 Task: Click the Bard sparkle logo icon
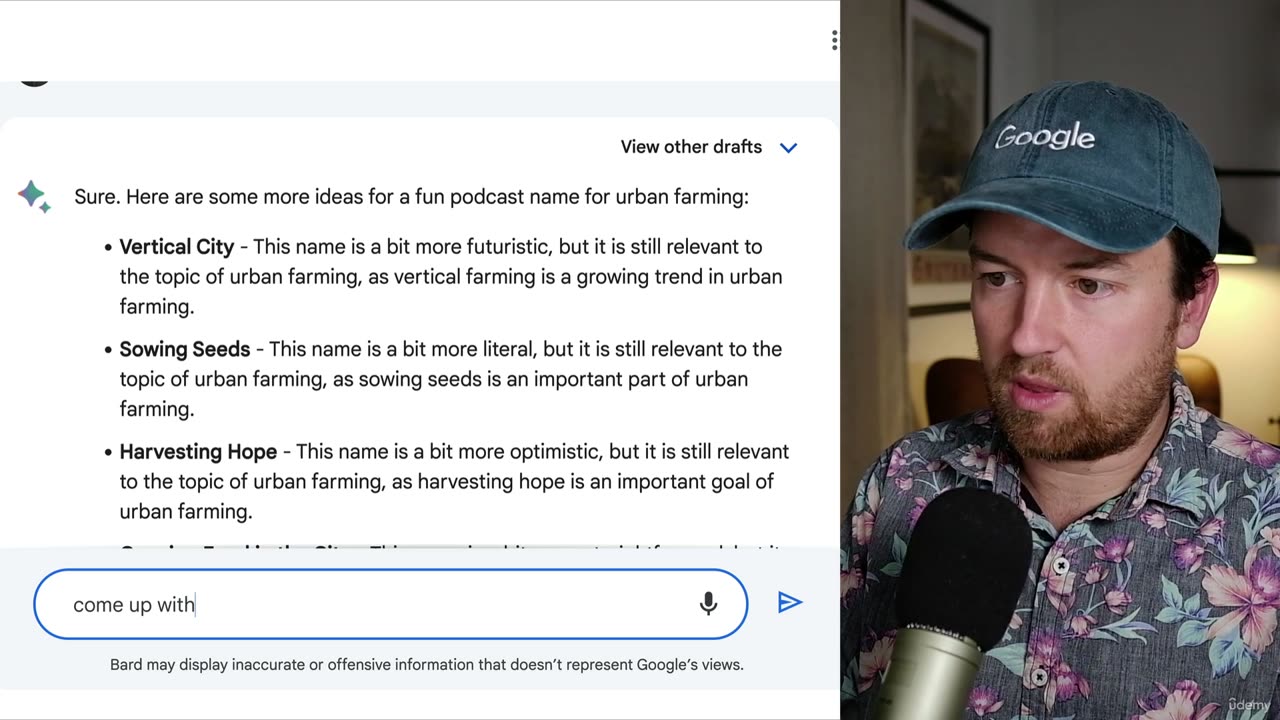[x=34, y=196]
